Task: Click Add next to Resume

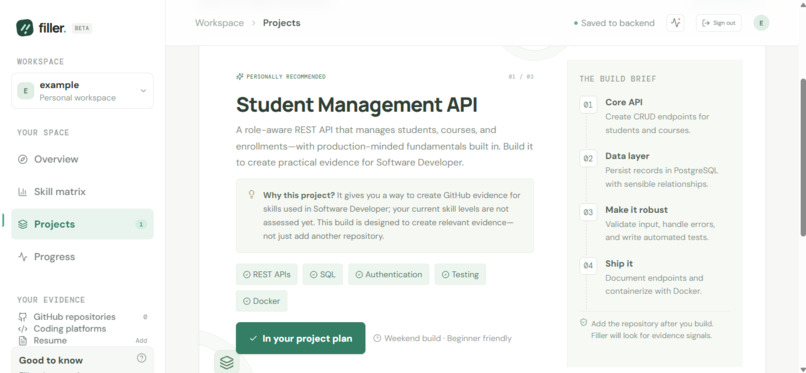Action: tap(141, 341)
